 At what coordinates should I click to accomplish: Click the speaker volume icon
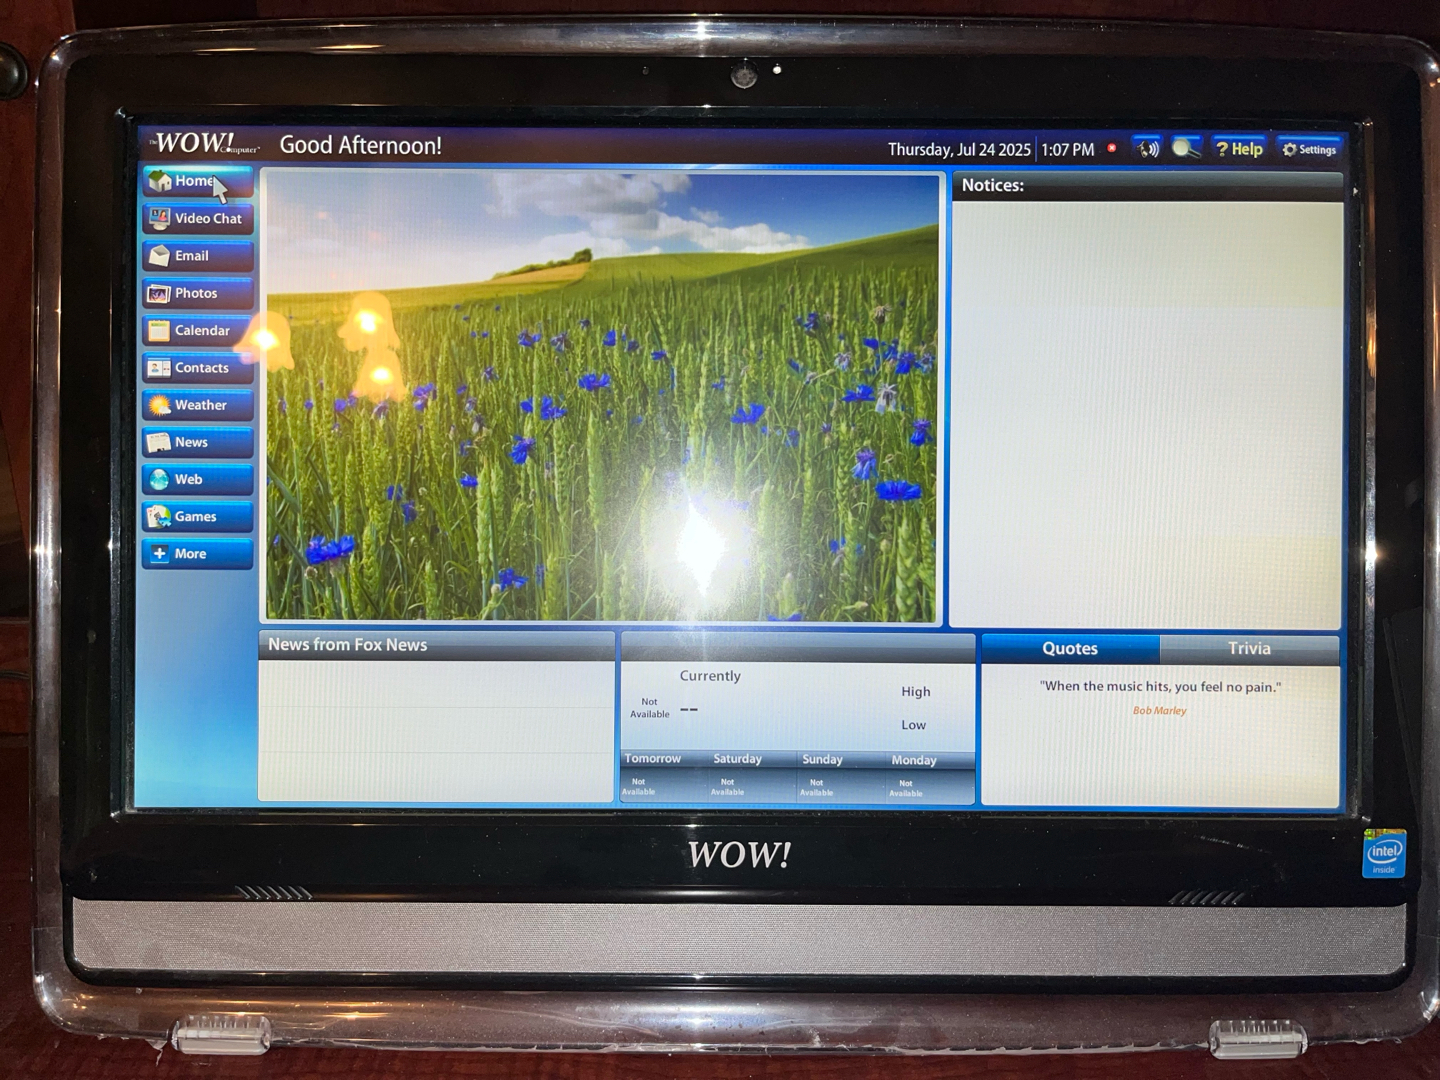click(1148, 149)
